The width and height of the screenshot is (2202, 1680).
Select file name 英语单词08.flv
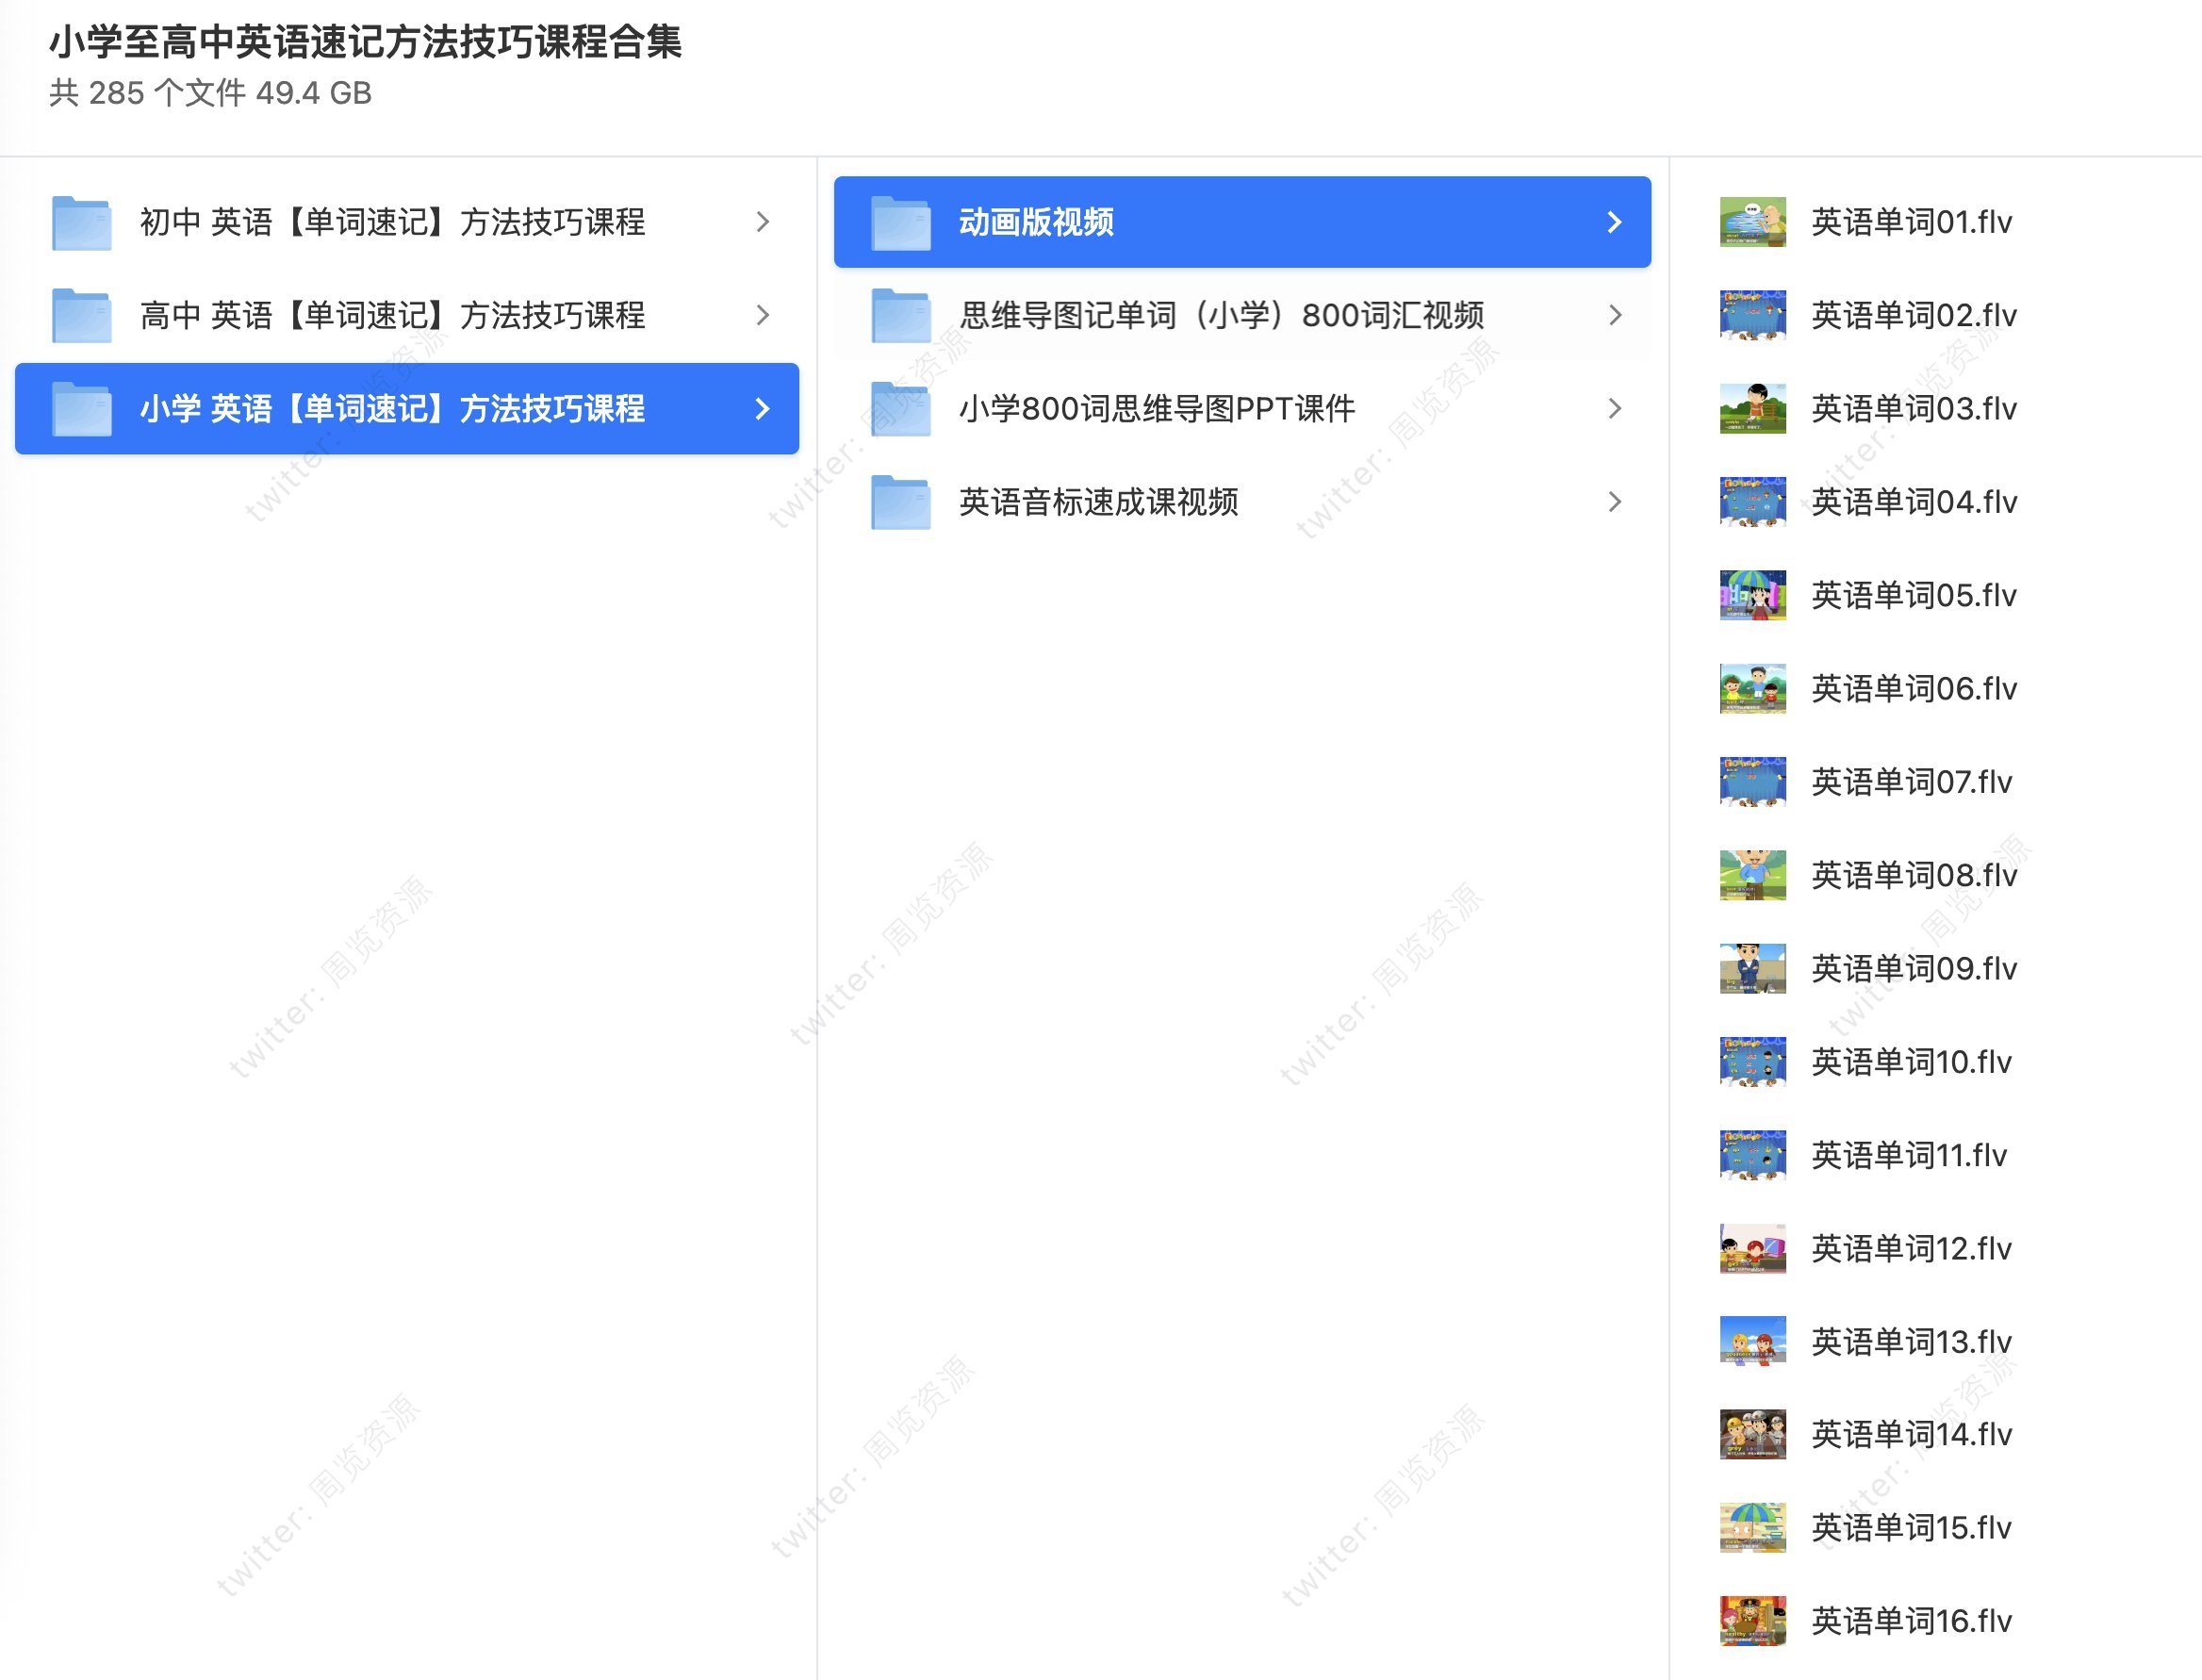point(1914,875)
